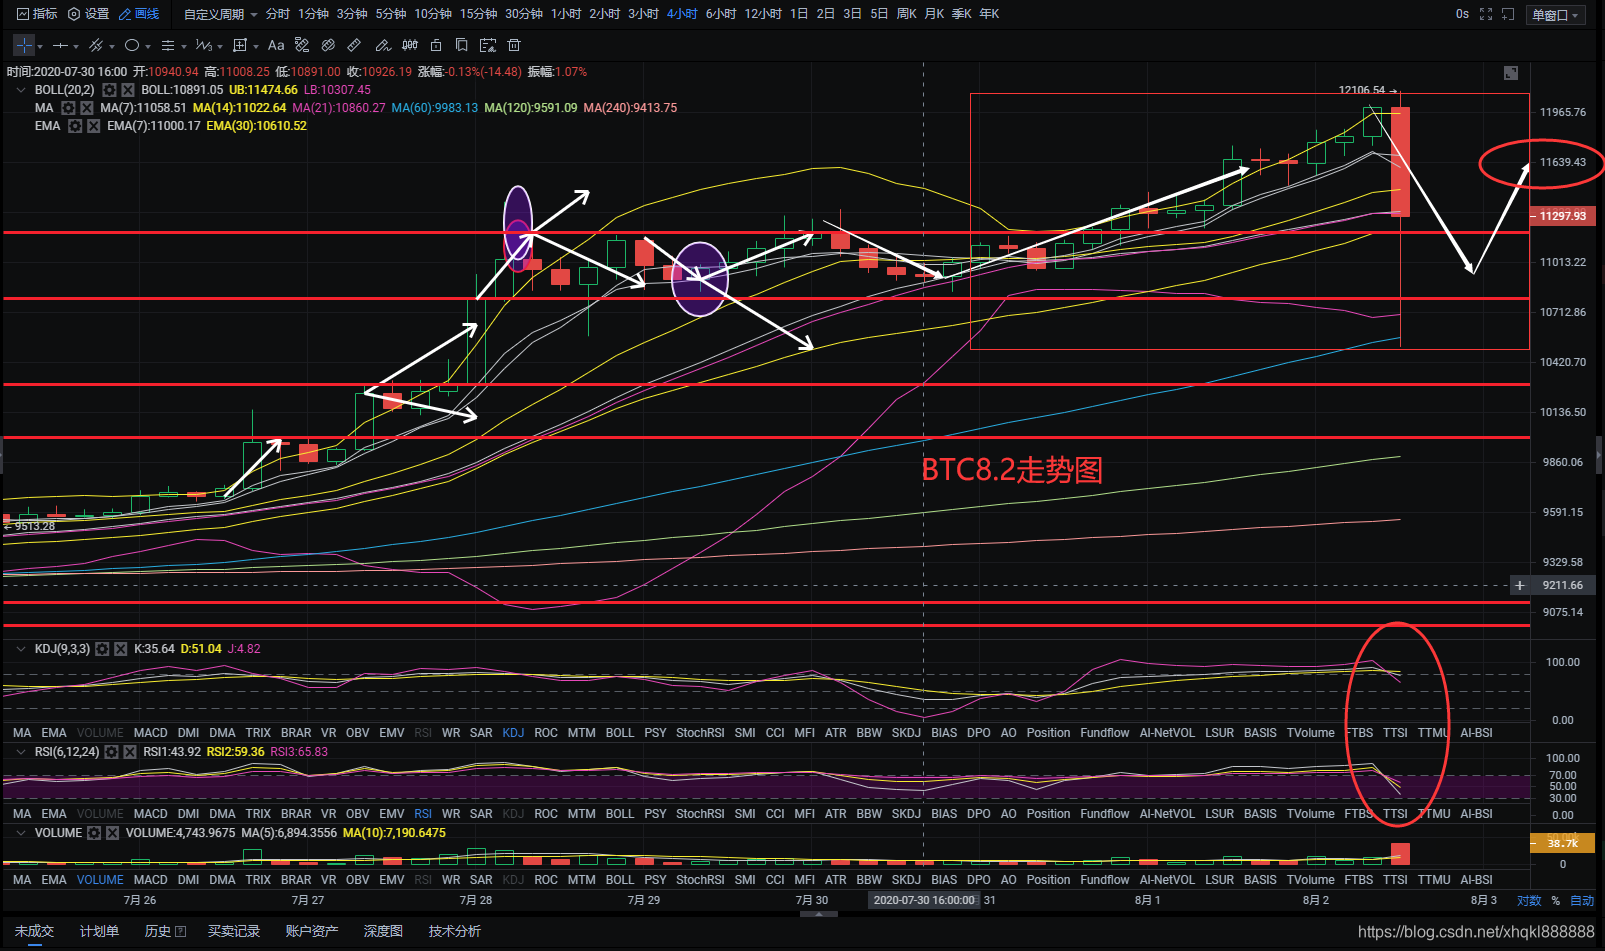Image resolution: width=1605 pixels, height=951 pixels.
Task: Switch to the 4小时 timeframe
Action: click(682, 14)
